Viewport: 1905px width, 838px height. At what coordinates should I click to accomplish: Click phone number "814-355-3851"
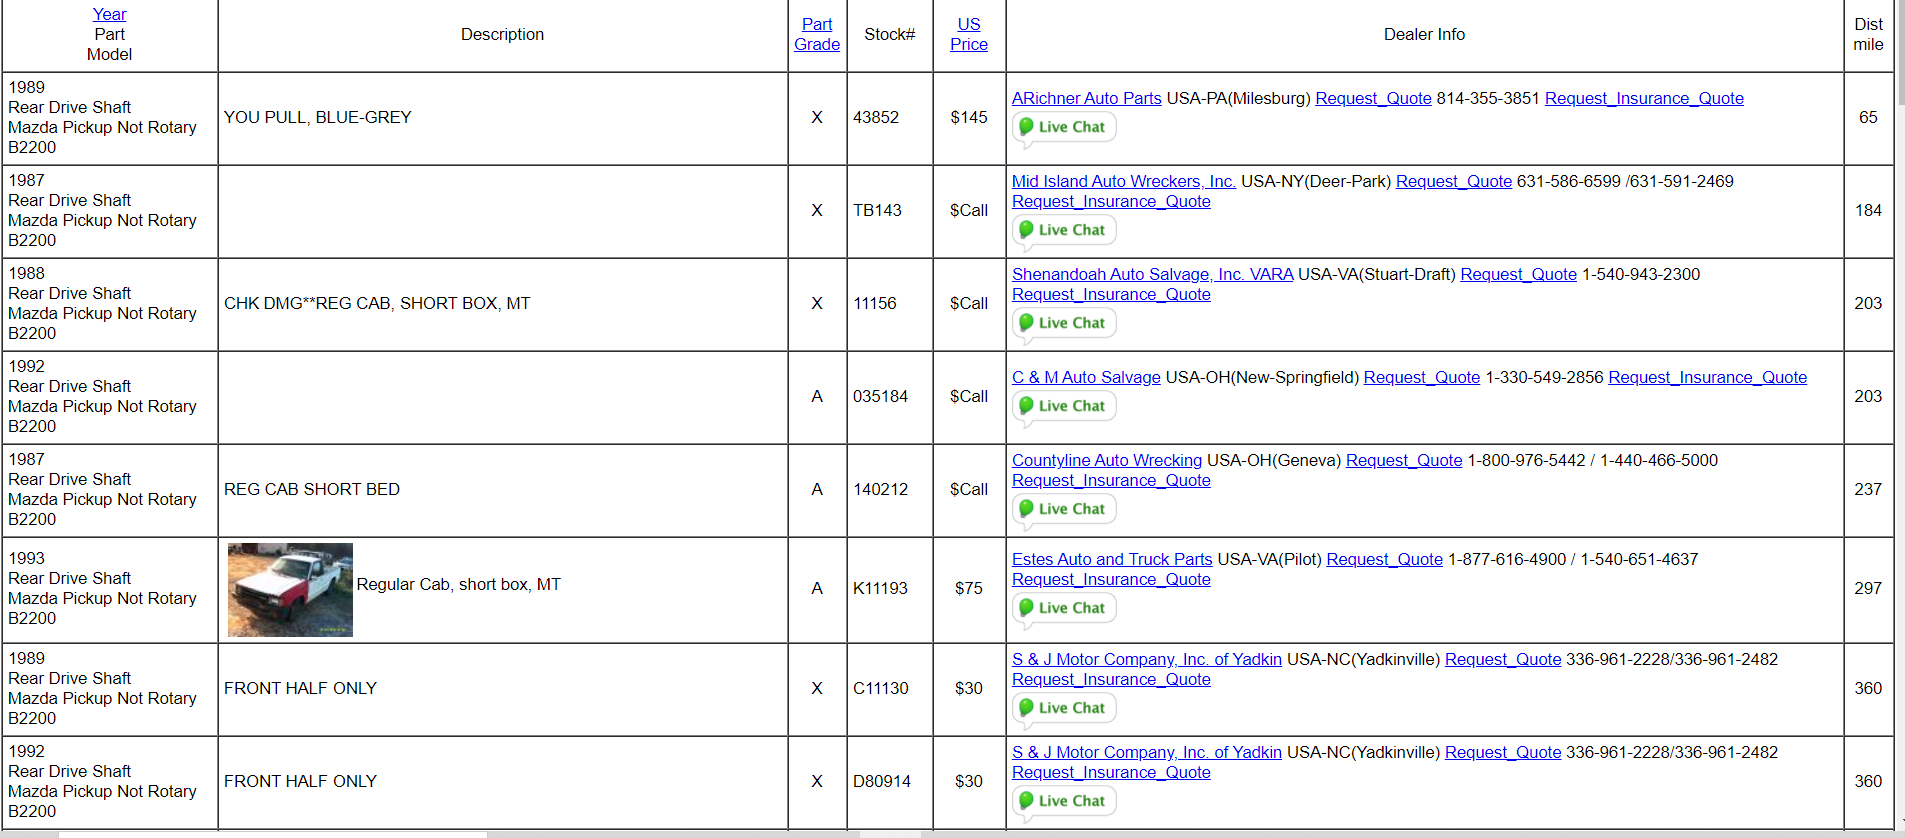click(1488, 98)
